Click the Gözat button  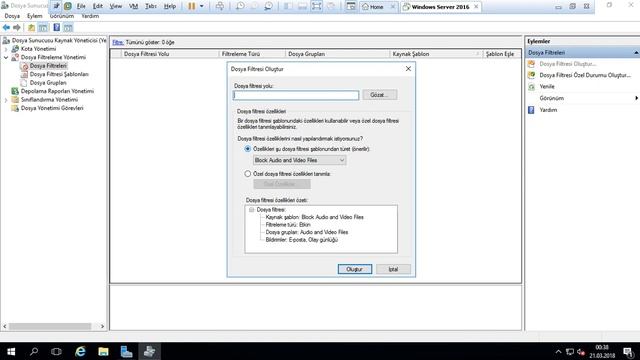(380, 95)
